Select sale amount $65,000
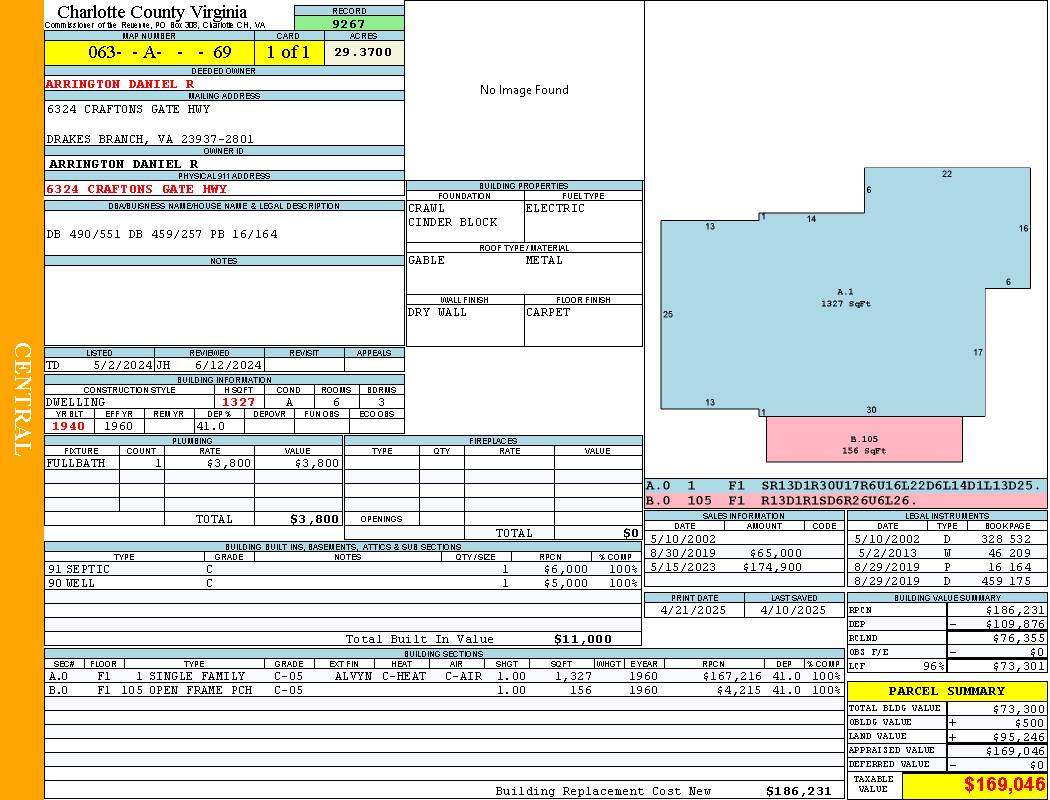Screen dimensions: 1050x800 [x=775, y=553]
